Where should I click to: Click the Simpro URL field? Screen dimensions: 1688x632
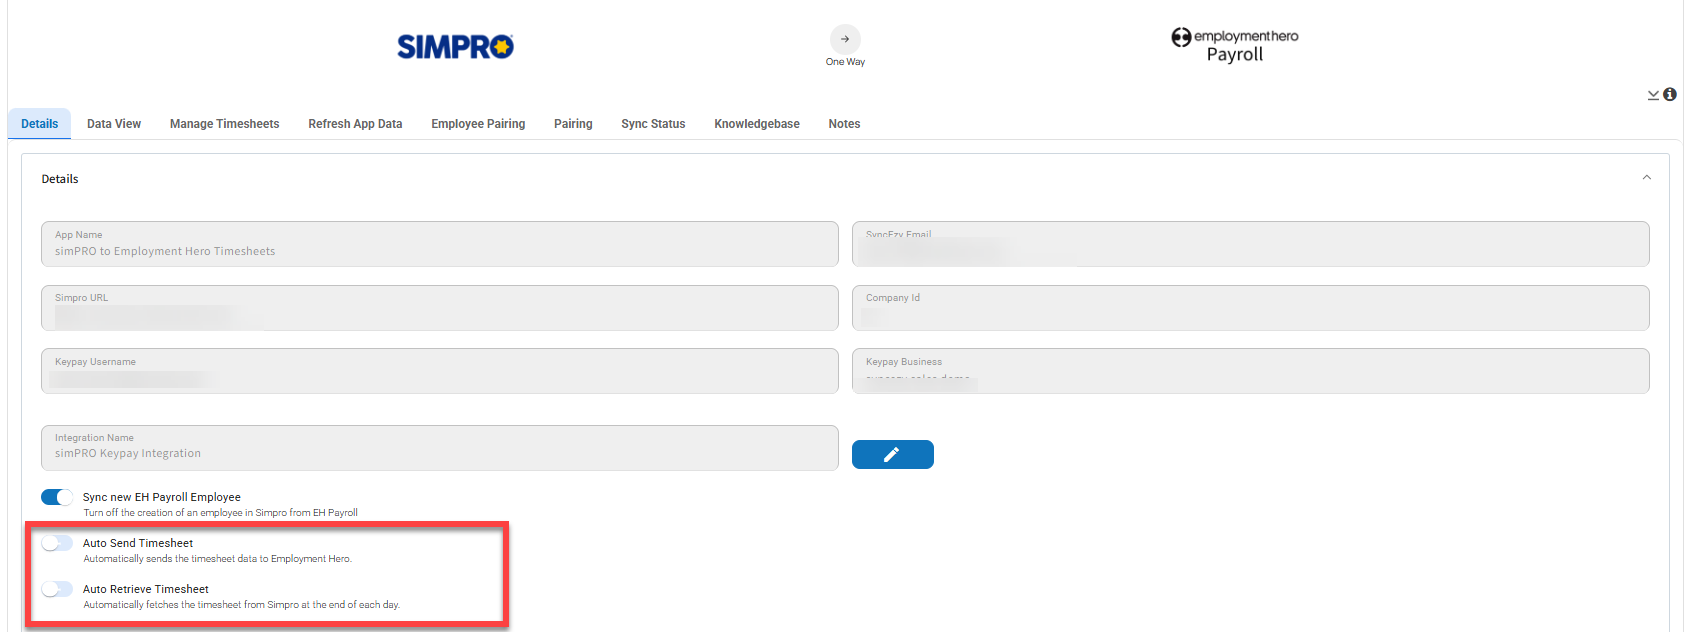pos(440,308)
